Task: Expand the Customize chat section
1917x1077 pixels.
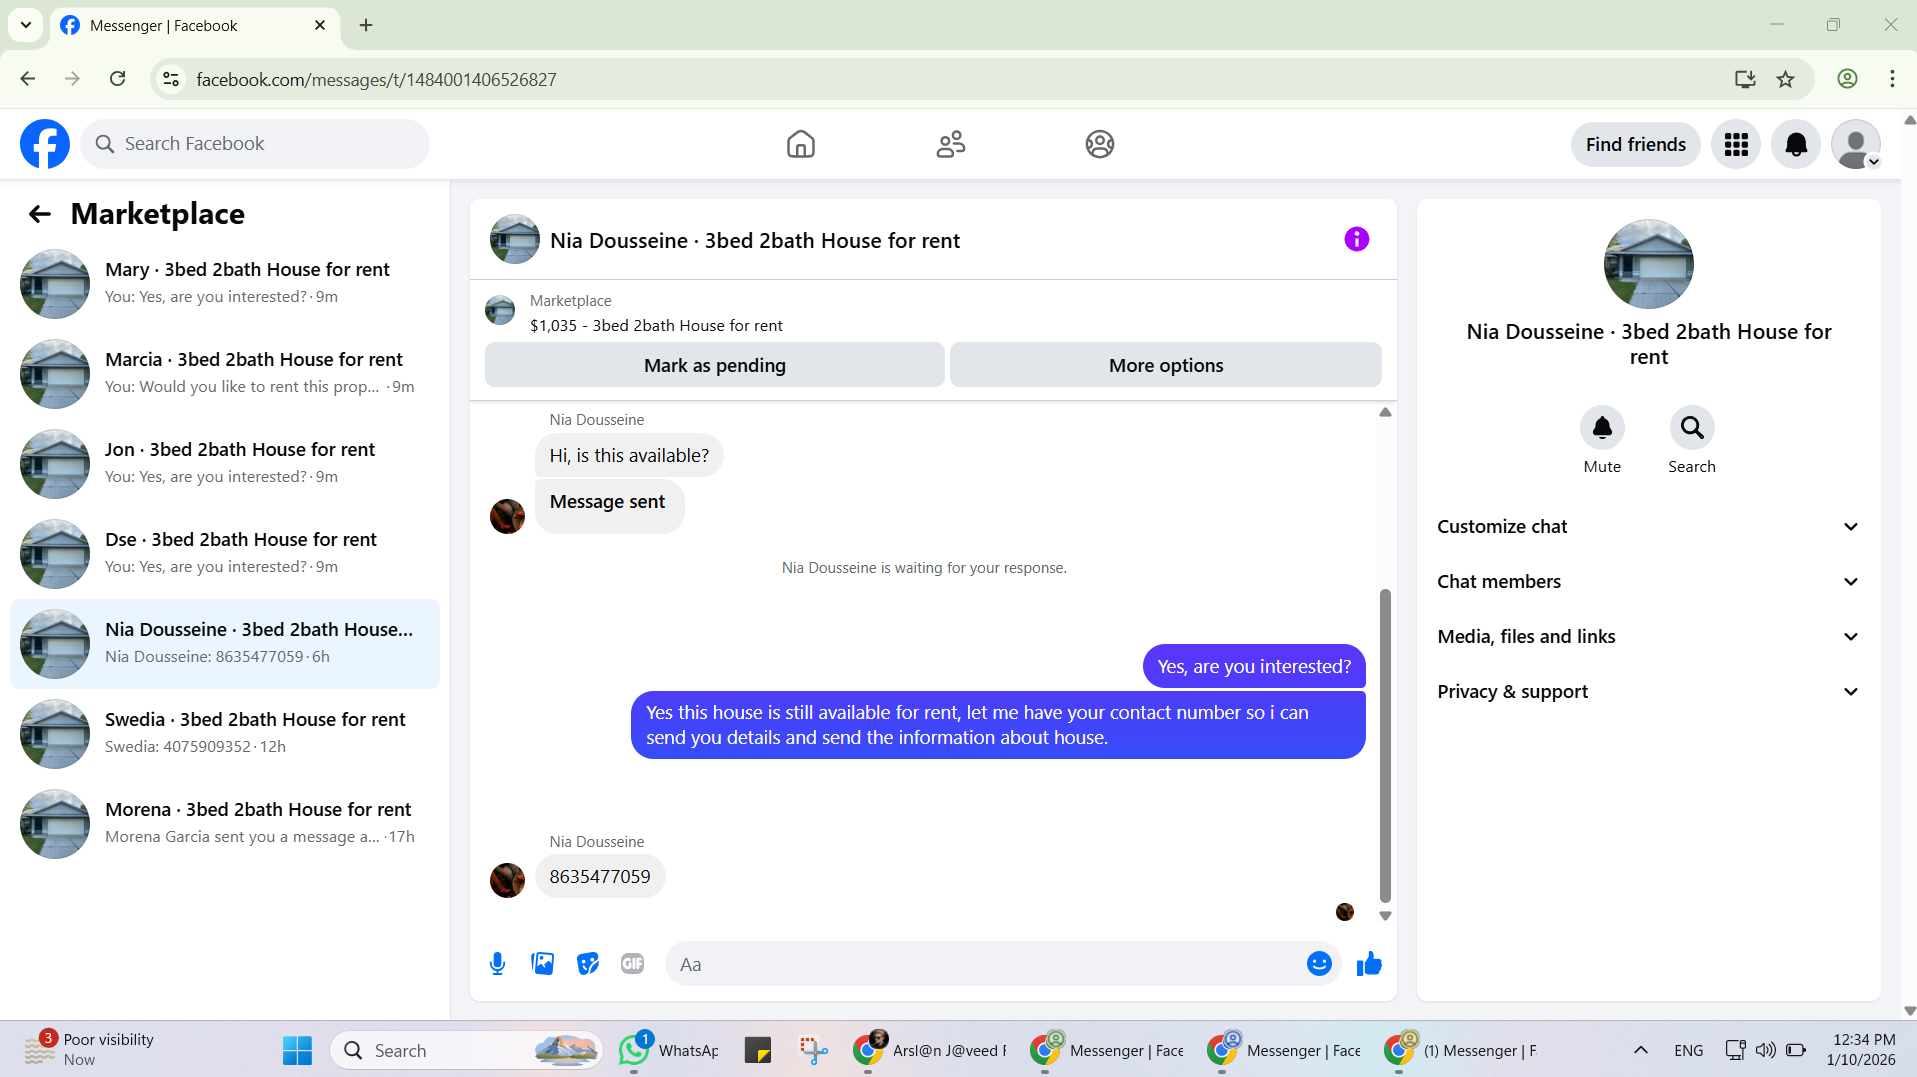Action: click(x=1648, y=527)
